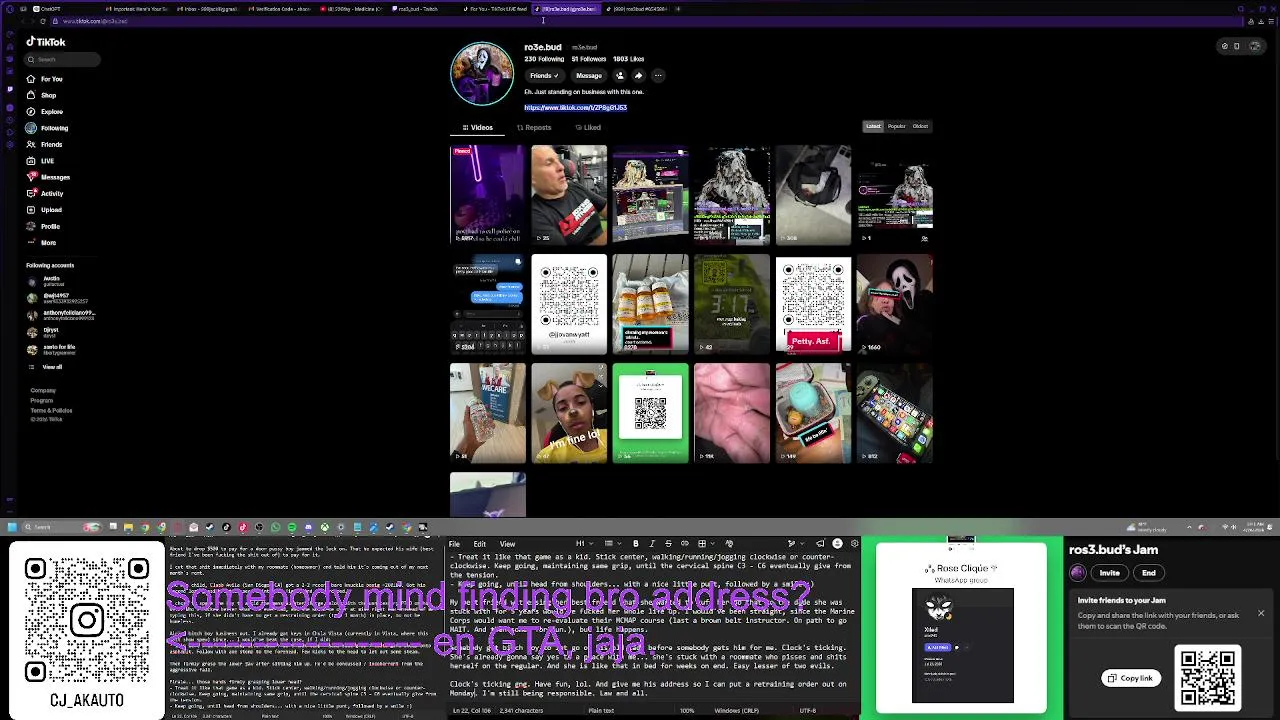This screenshot has width=1280, height=720.
Task: Open the highlighted tiktok.com bio link
Action: point(576,108)
